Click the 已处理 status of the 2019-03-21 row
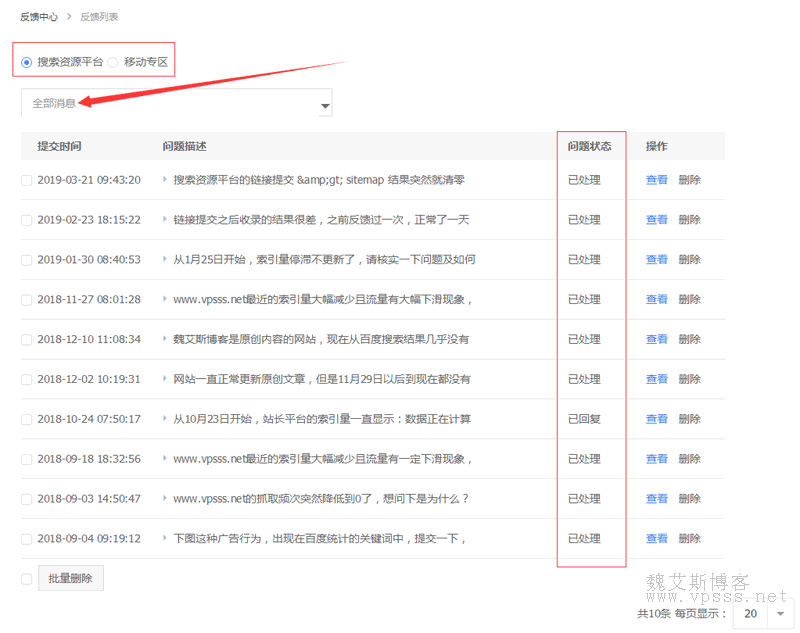800x633 pixels. click(x=584, y=180)
